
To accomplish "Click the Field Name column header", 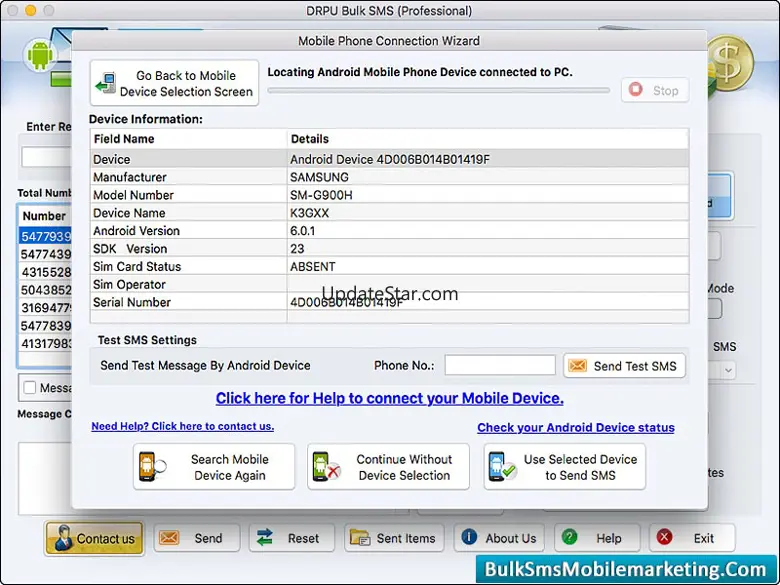I will 189,139.
